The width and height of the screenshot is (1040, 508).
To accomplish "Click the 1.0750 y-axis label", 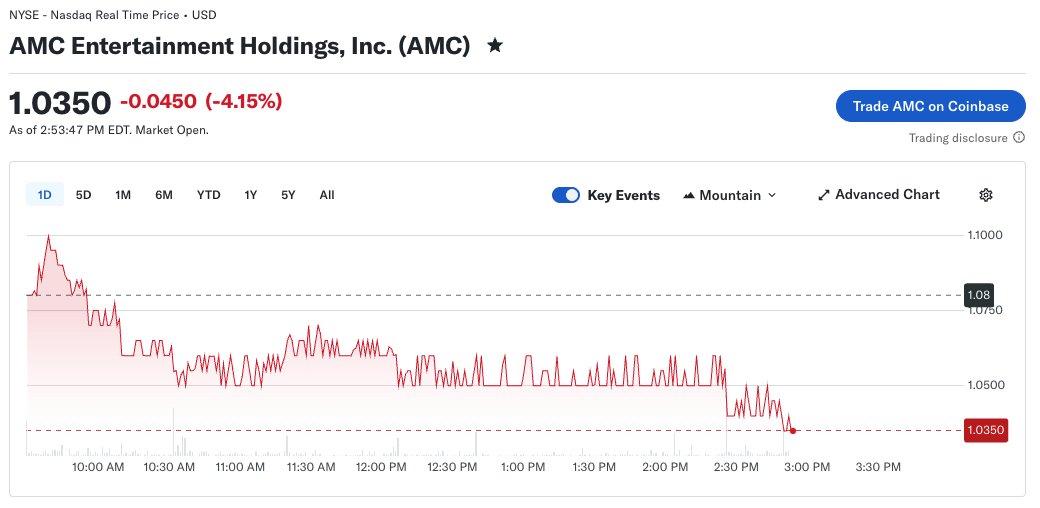I will (x=984, y=311).
